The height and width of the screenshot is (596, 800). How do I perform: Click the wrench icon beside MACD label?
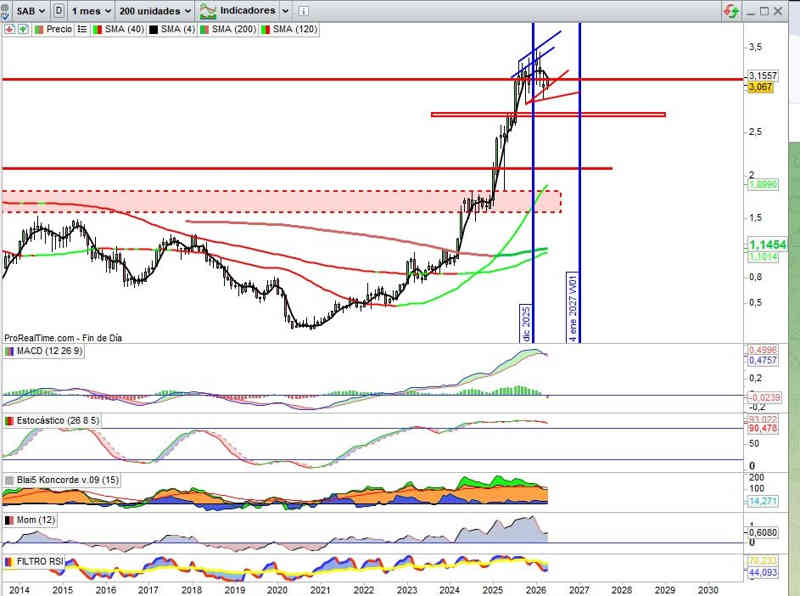click(x=10, y=351)
